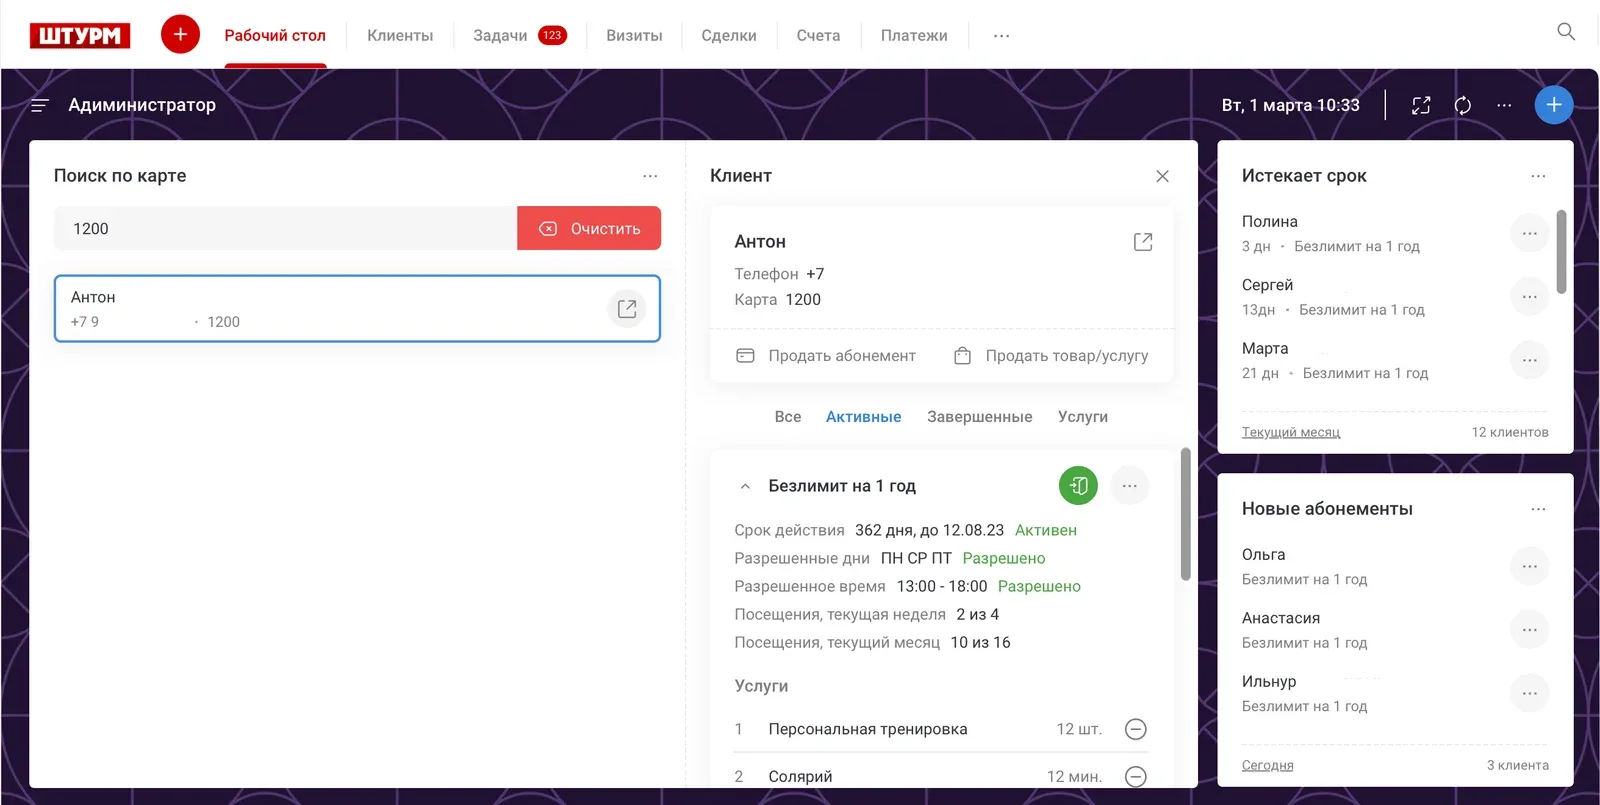Screen dimensions: 1600x805
Task: Select the Услуги tab
Action: pos(1083,417)
